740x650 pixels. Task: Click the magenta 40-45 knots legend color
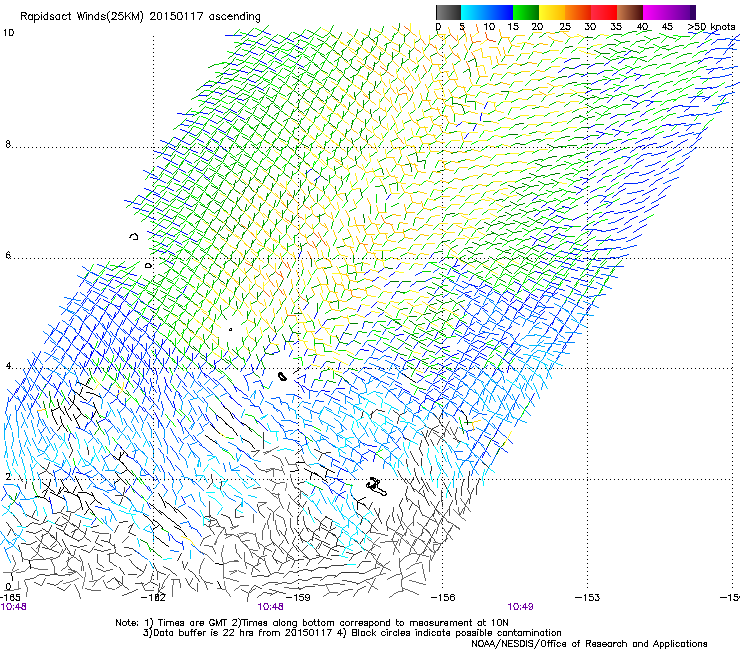coord(656,12)
